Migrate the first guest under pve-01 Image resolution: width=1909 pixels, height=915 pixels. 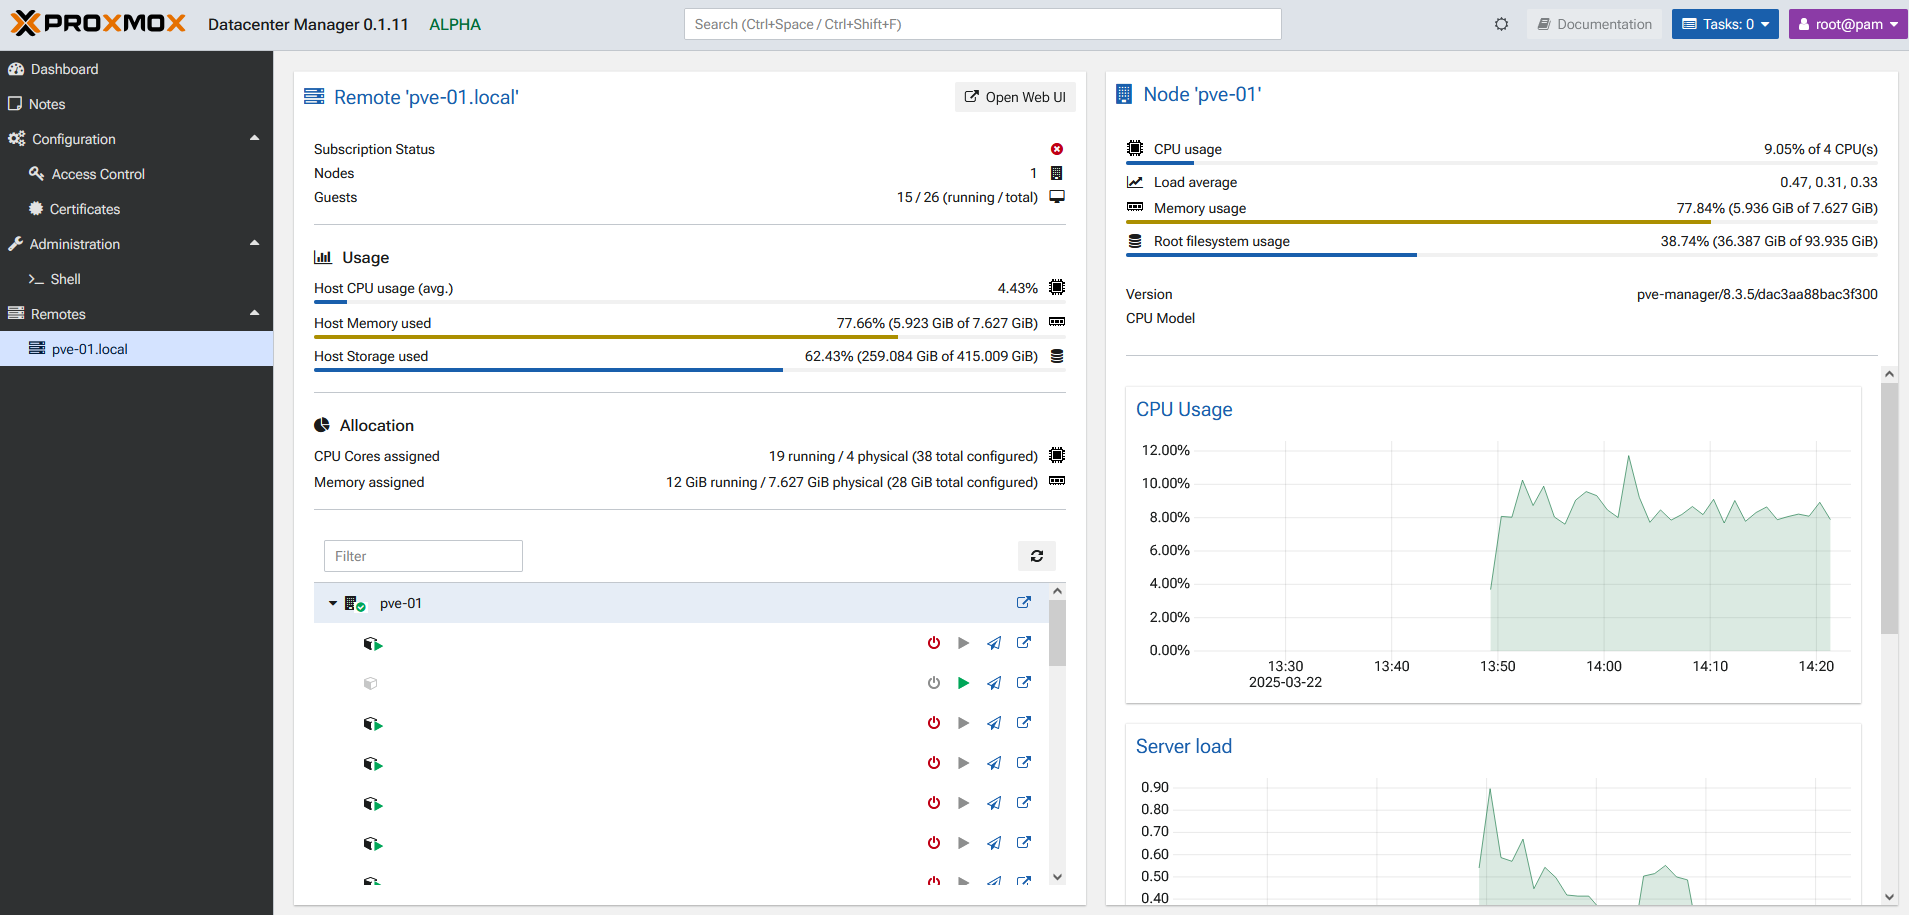(x=994, y=643)
